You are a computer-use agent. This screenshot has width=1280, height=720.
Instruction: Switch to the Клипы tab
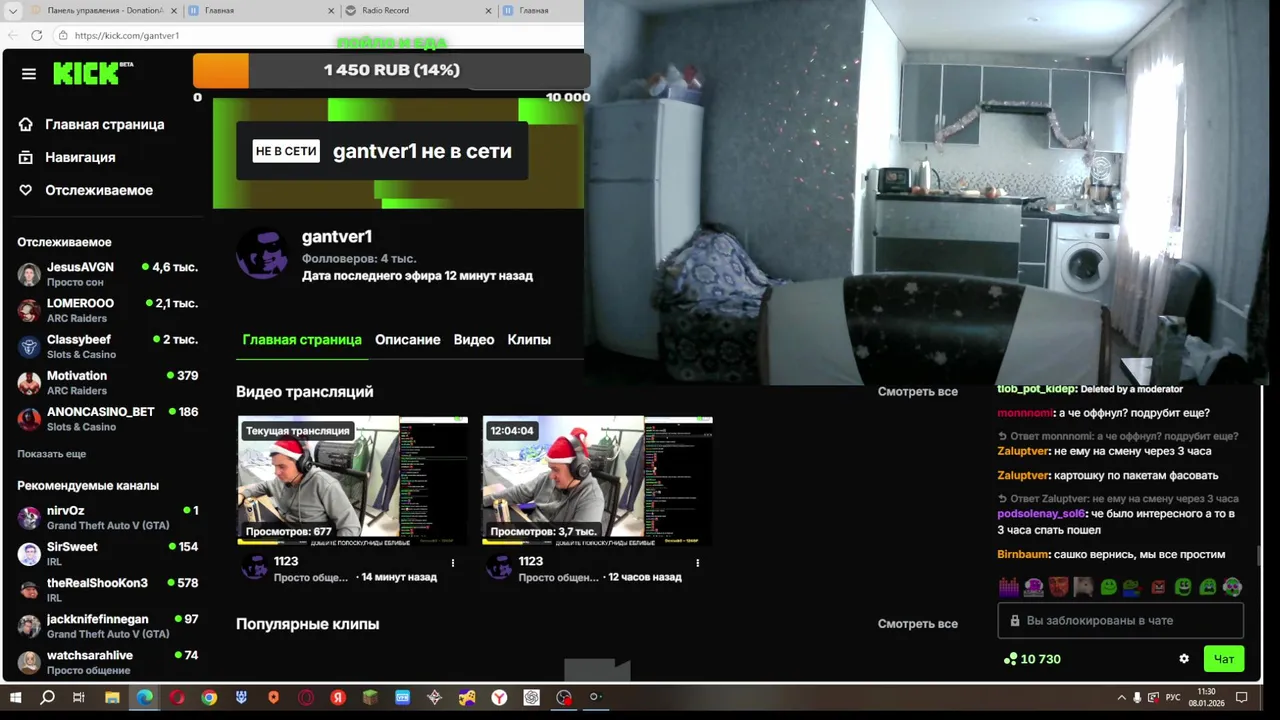click(x=529, y=340)
